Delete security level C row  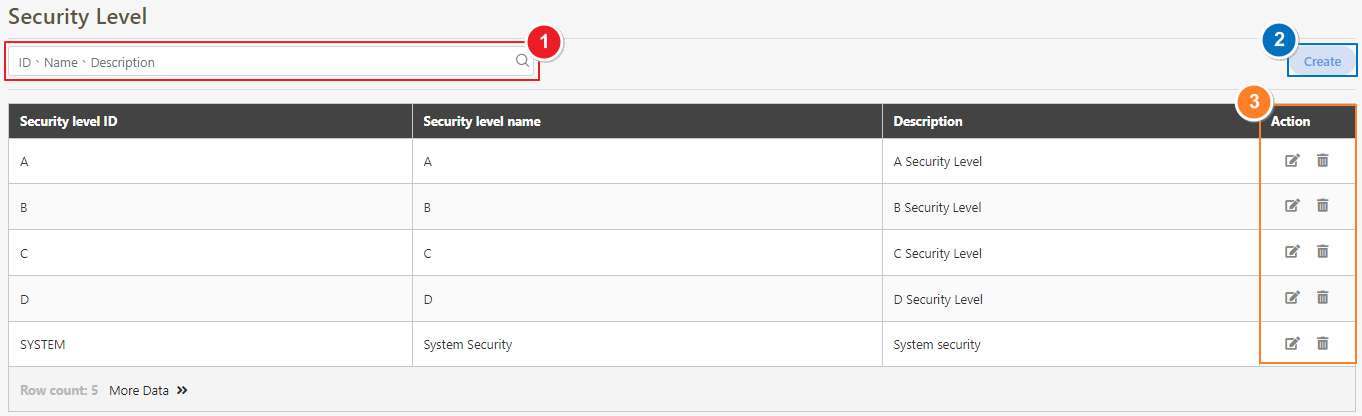coord(1322,252)
